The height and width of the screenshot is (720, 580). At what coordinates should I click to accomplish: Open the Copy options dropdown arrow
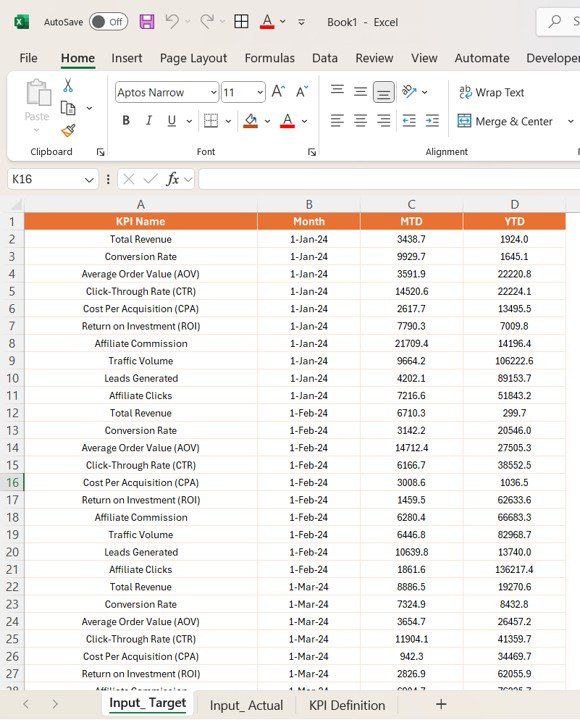(x=90, y=108)
